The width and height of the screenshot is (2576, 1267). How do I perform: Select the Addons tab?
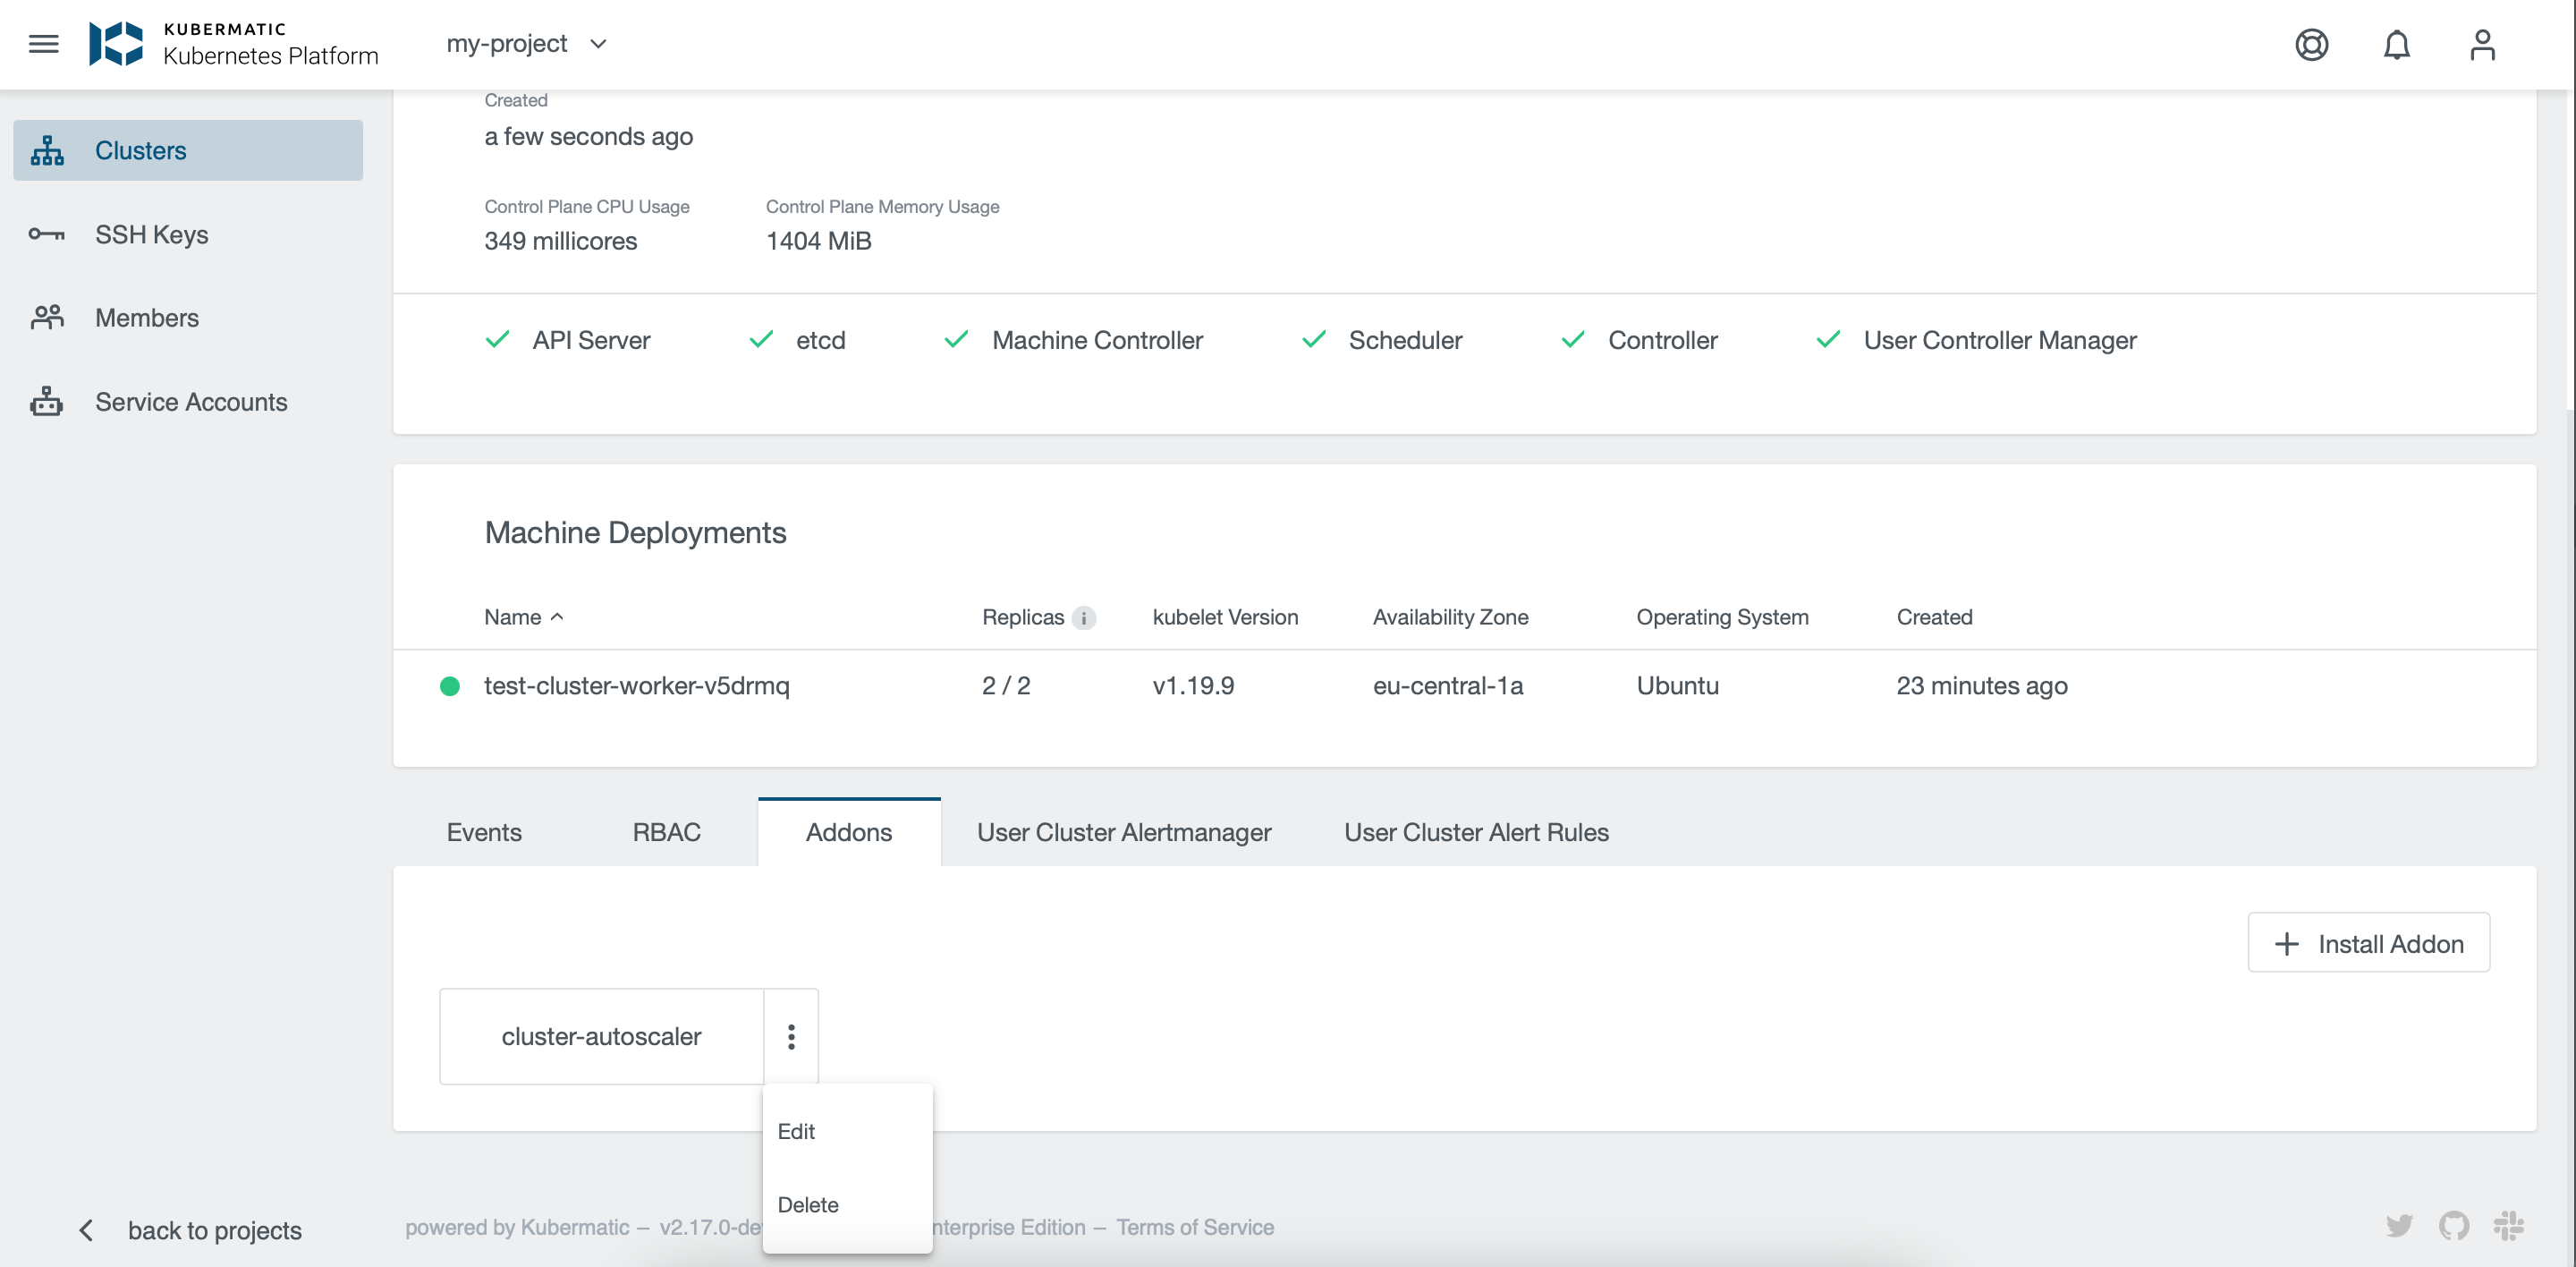tap(848, 829)
